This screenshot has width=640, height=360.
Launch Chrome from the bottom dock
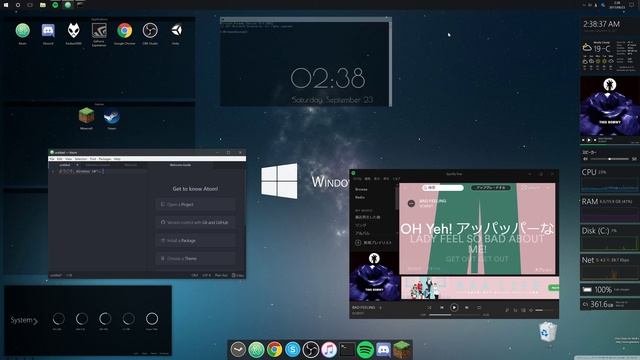point(274,350)
